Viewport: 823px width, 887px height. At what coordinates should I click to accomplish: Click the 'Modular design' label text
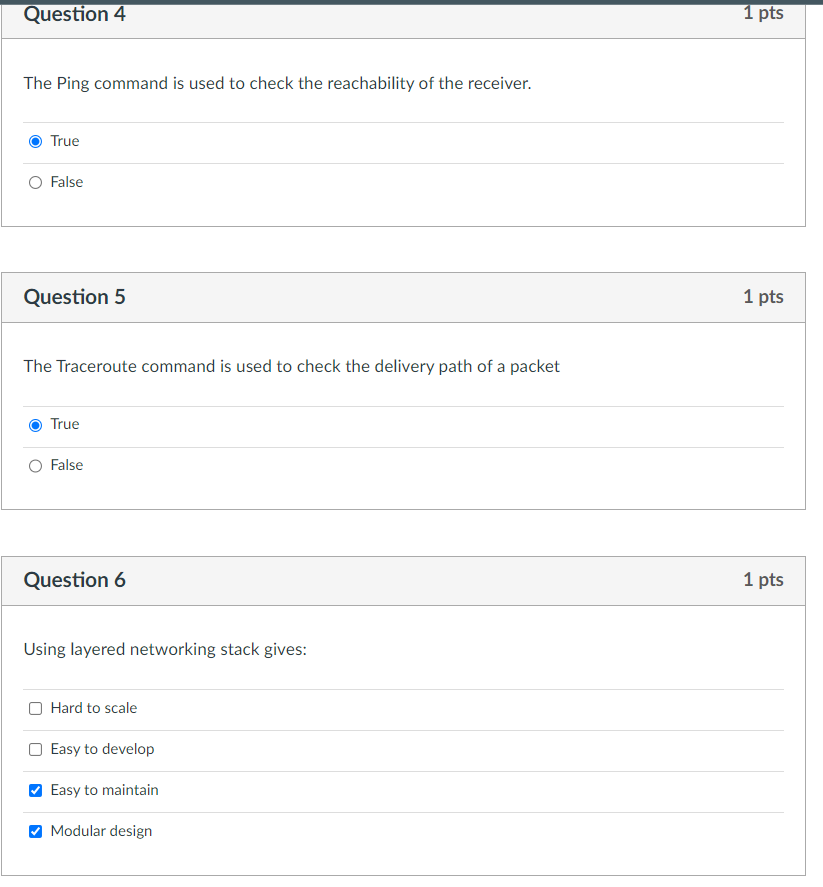click(x=101, y=831)
